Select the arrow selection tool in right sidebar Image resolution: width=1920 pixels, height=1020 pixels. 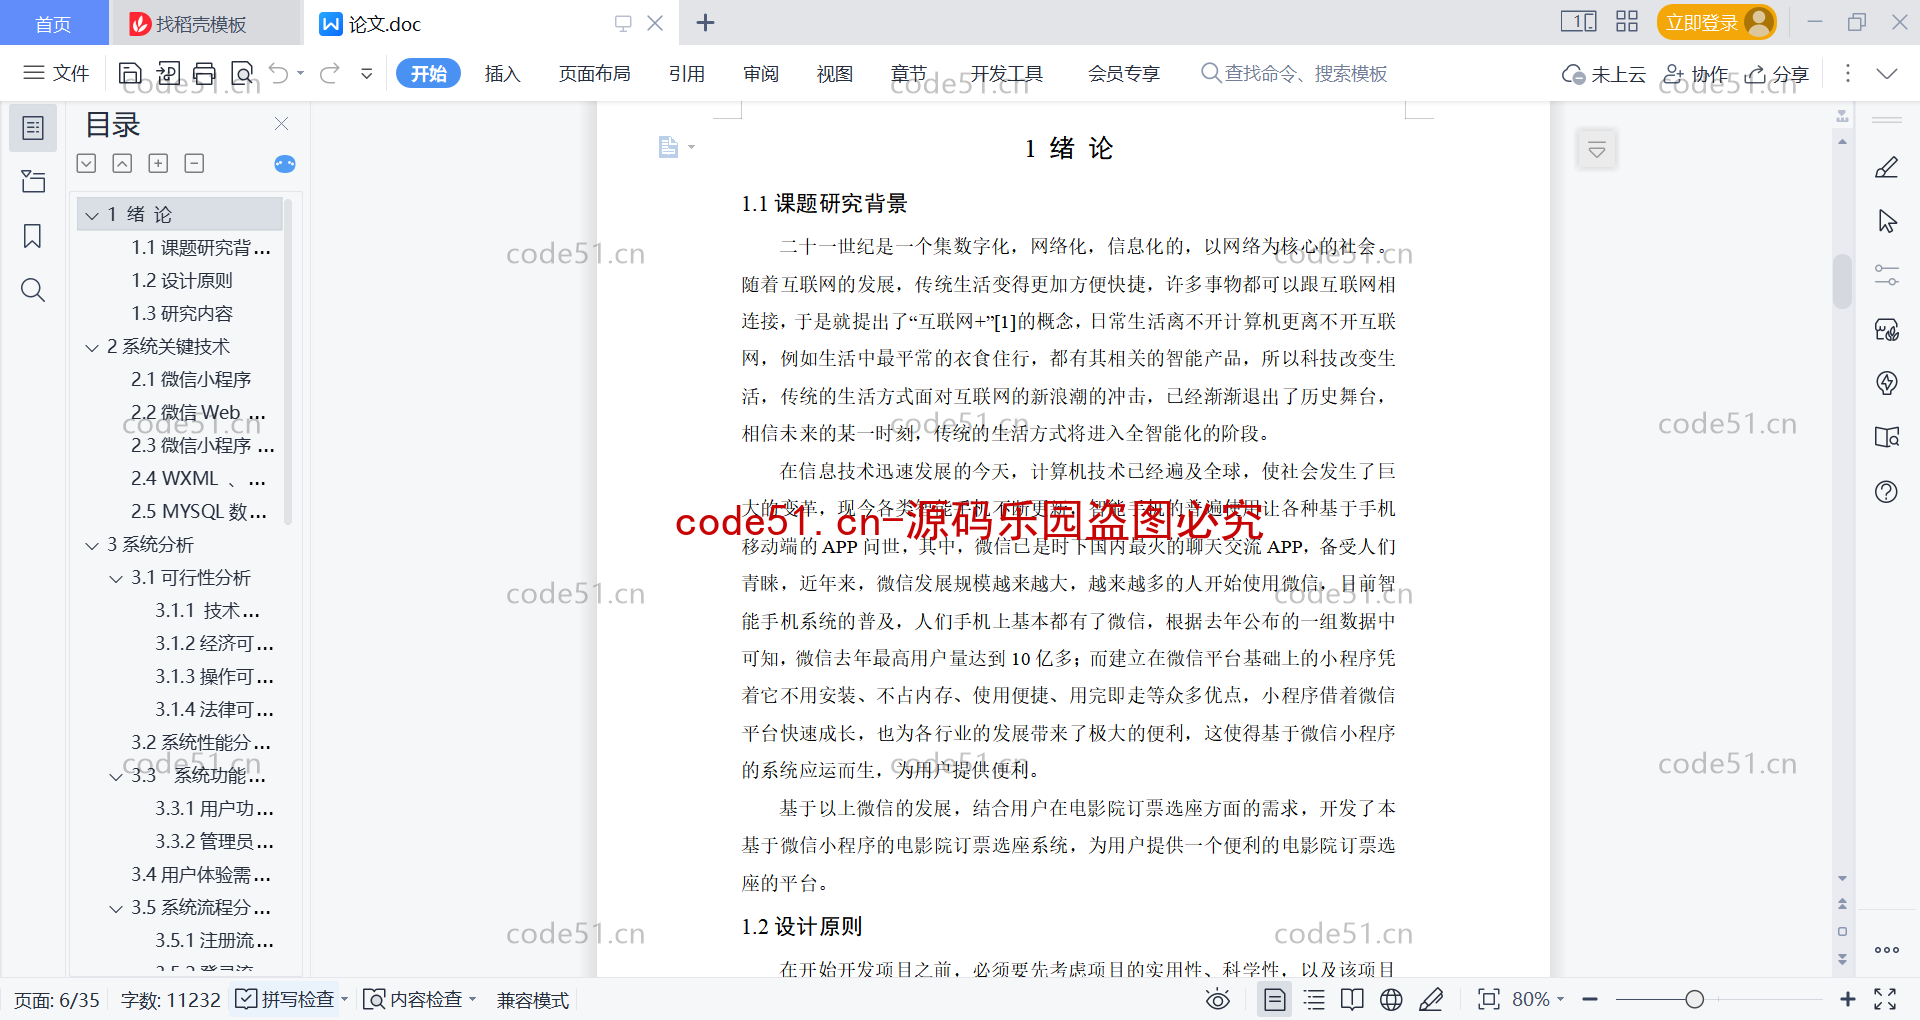pos(1887,221)
